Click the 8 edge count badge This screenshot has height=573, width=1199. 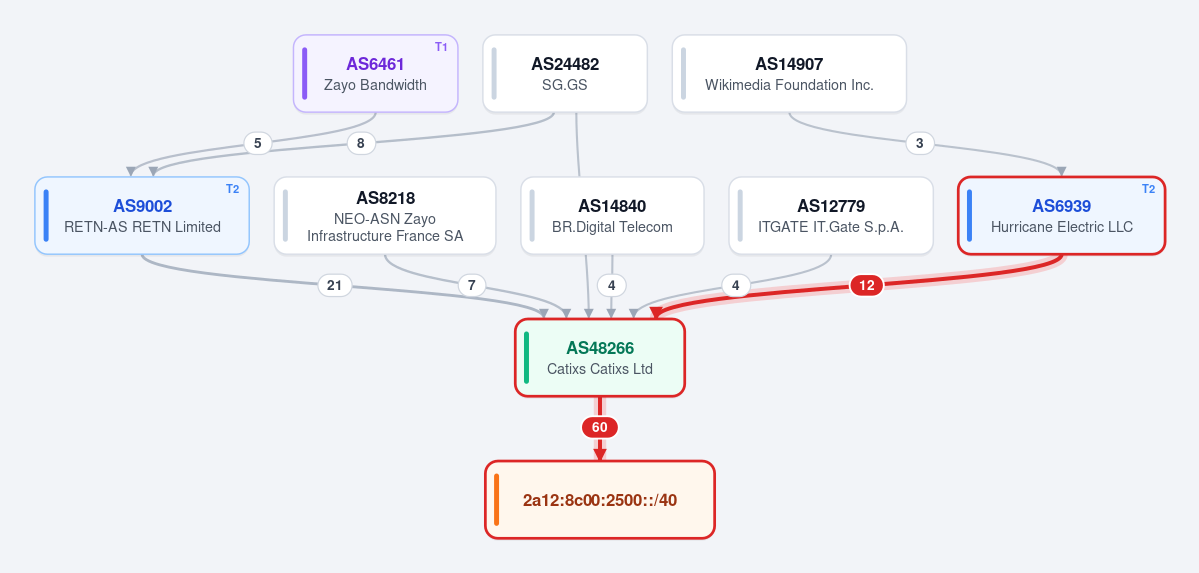[361, 143]
